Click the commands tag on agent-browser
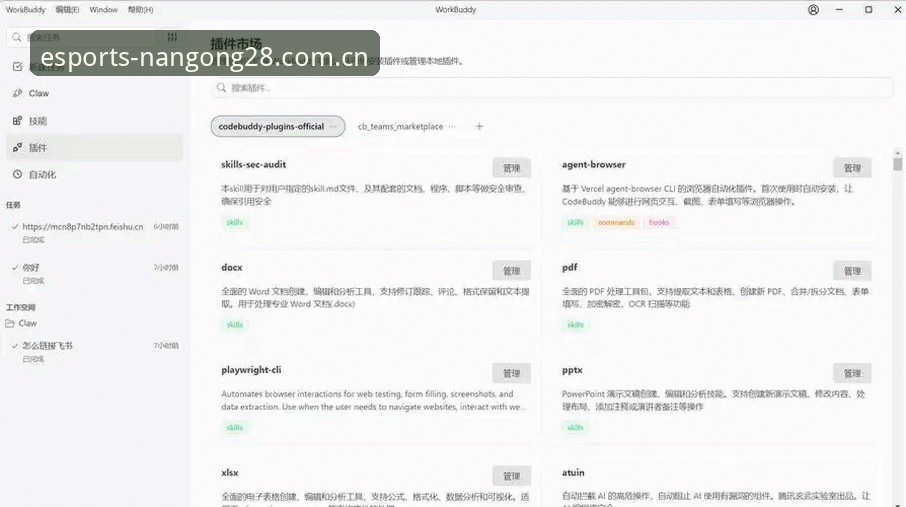 point(616,223)
